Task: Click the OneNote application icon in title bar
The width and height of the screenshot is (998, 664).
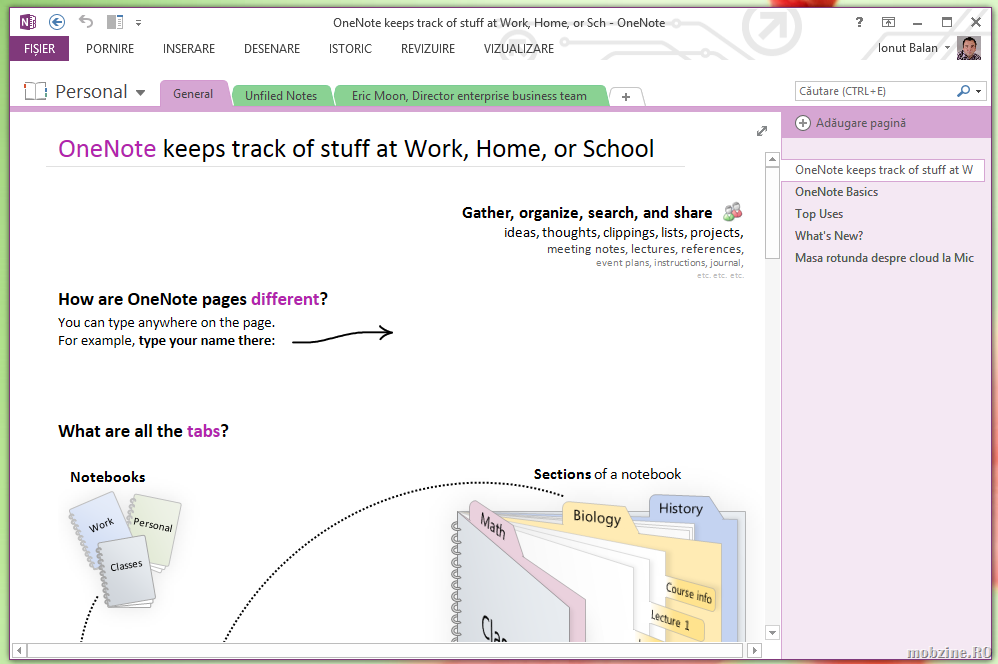Action: tap(28, 23)
